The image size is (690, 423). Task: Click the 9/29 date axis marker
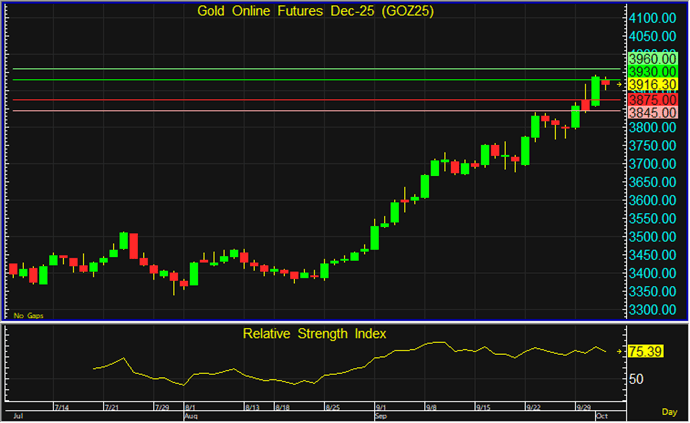click(586, 408)
